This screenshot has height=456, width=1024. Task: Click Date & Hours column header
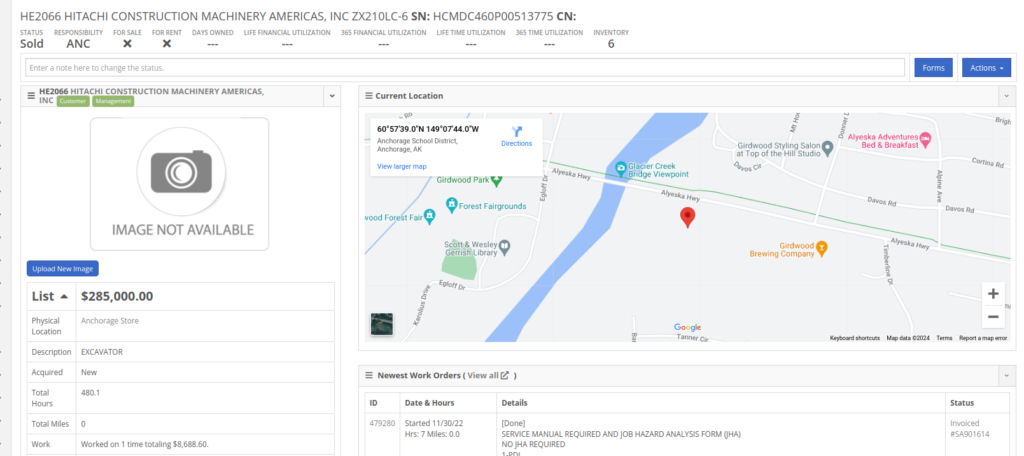click(430, 403)
